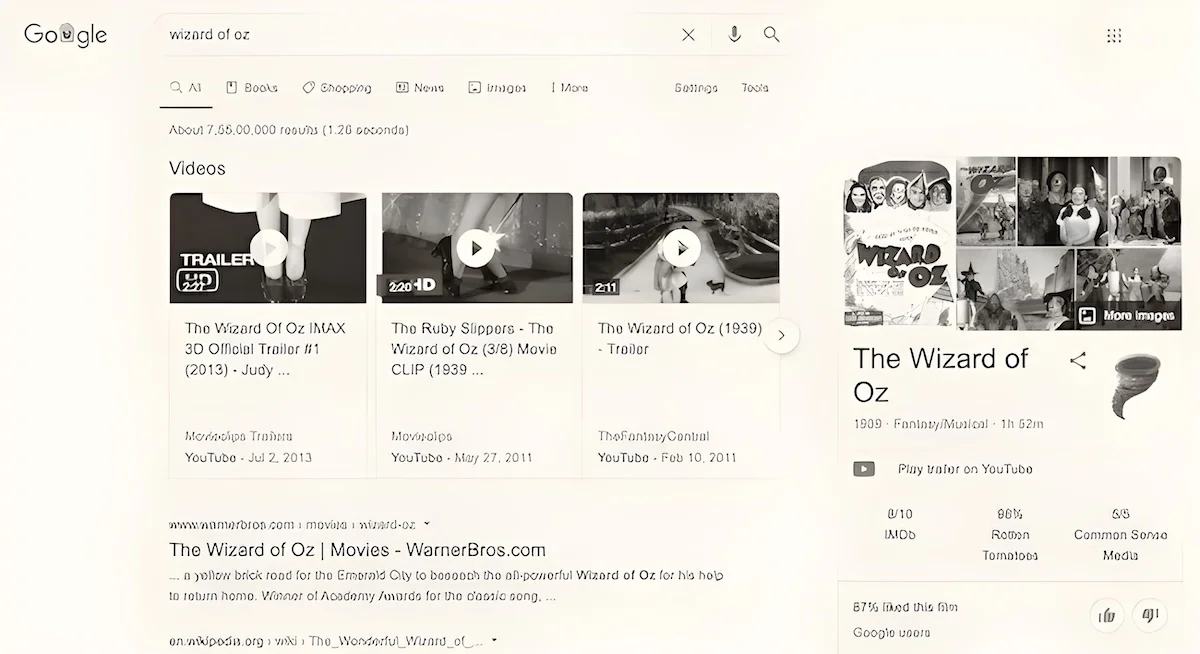Clear the search box with the X icon
This screenshot has width=1200, height=654.
(x=688, y=35)
